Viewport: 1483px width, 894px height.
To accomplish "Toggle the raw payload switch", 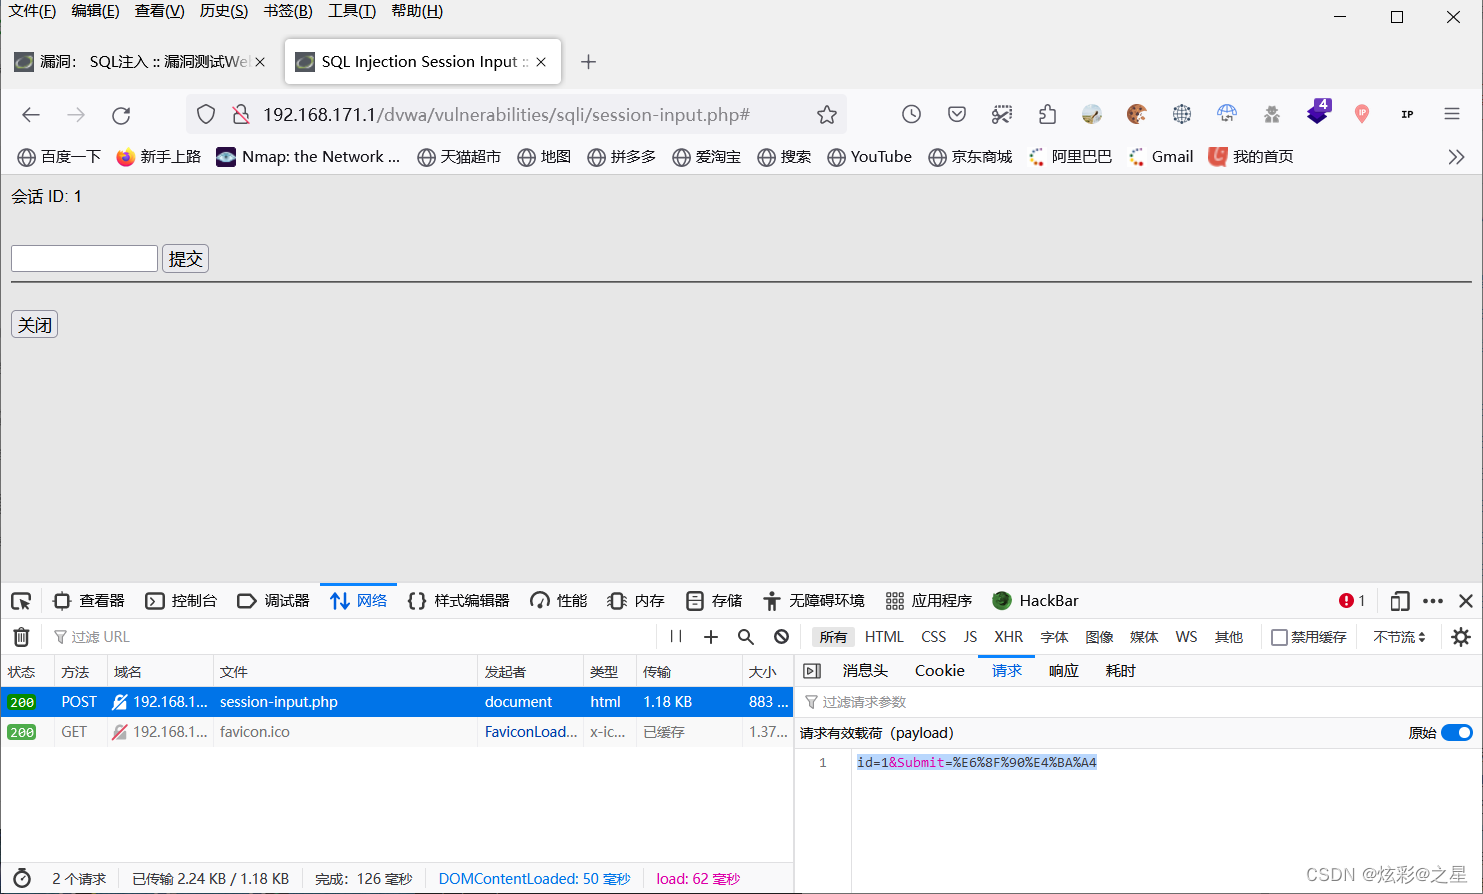I will click(x=1457, y=733).
